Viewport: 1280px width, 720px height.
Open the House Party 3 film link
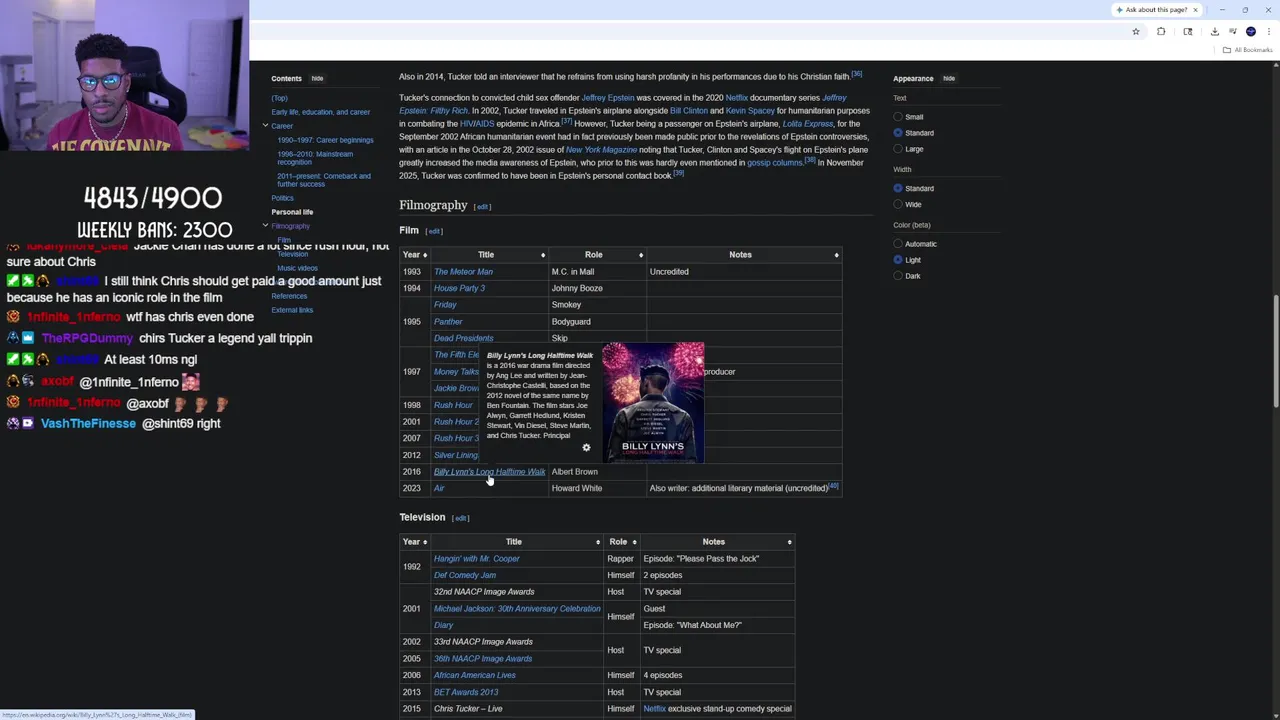click(x=459, y=288)
